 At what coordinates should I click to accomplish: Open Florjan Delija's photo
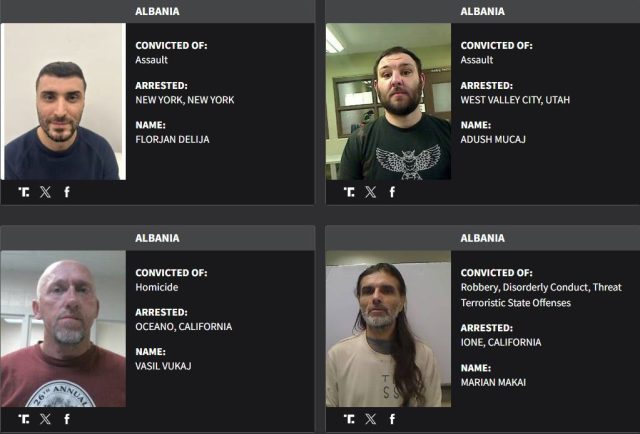click(64, 101)
